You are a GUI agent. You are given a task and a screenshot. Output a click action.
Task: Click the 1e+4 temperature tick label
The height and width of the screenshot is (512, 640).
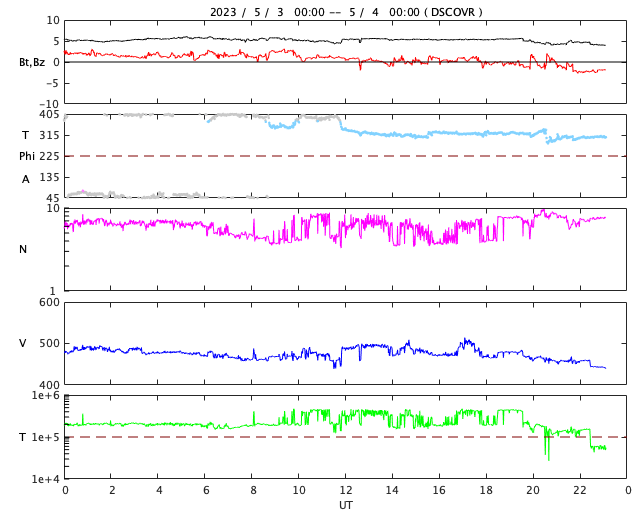[x=46, y=479]
